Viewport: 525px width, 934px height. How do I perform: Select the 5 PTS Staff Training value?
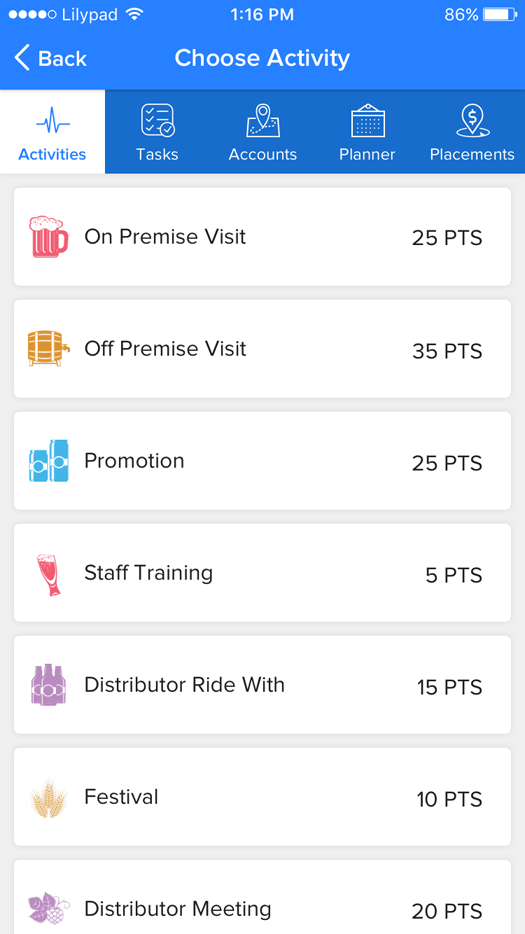click(453, 575)
